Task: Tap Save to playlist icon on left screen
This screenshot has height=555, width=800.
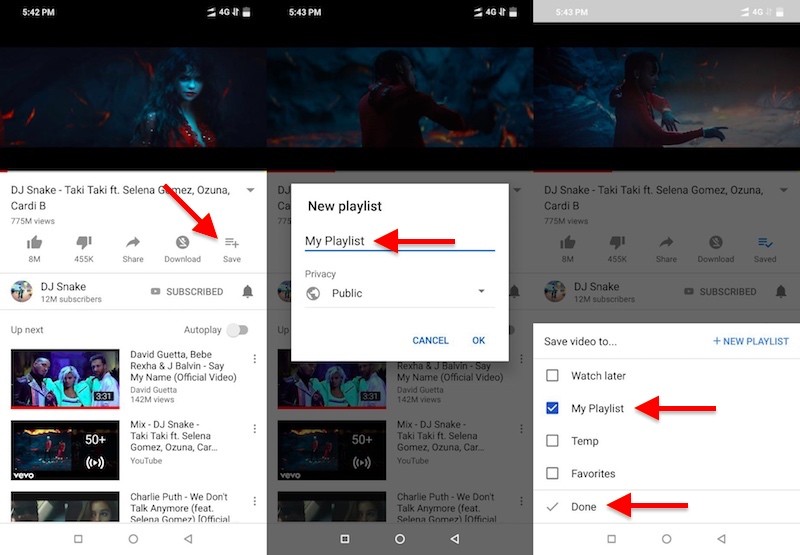Action: 232,242
